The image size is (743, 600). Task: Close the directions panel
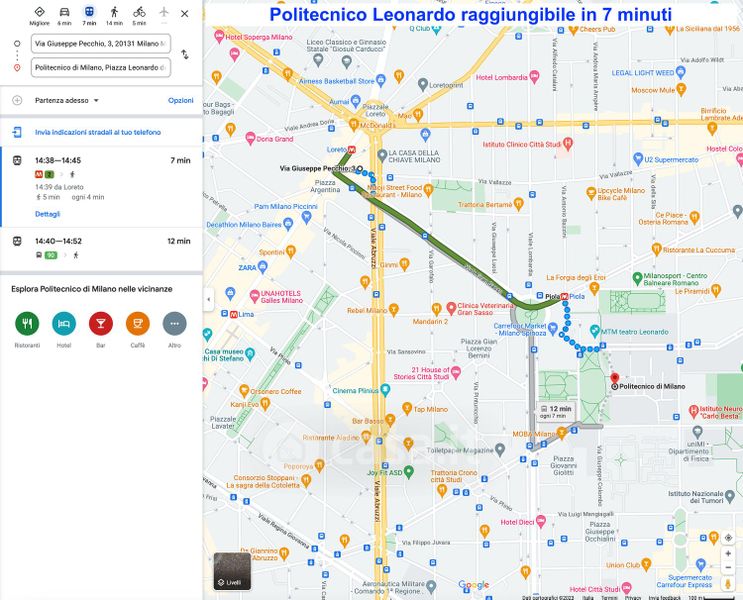[x=185, y=13]
